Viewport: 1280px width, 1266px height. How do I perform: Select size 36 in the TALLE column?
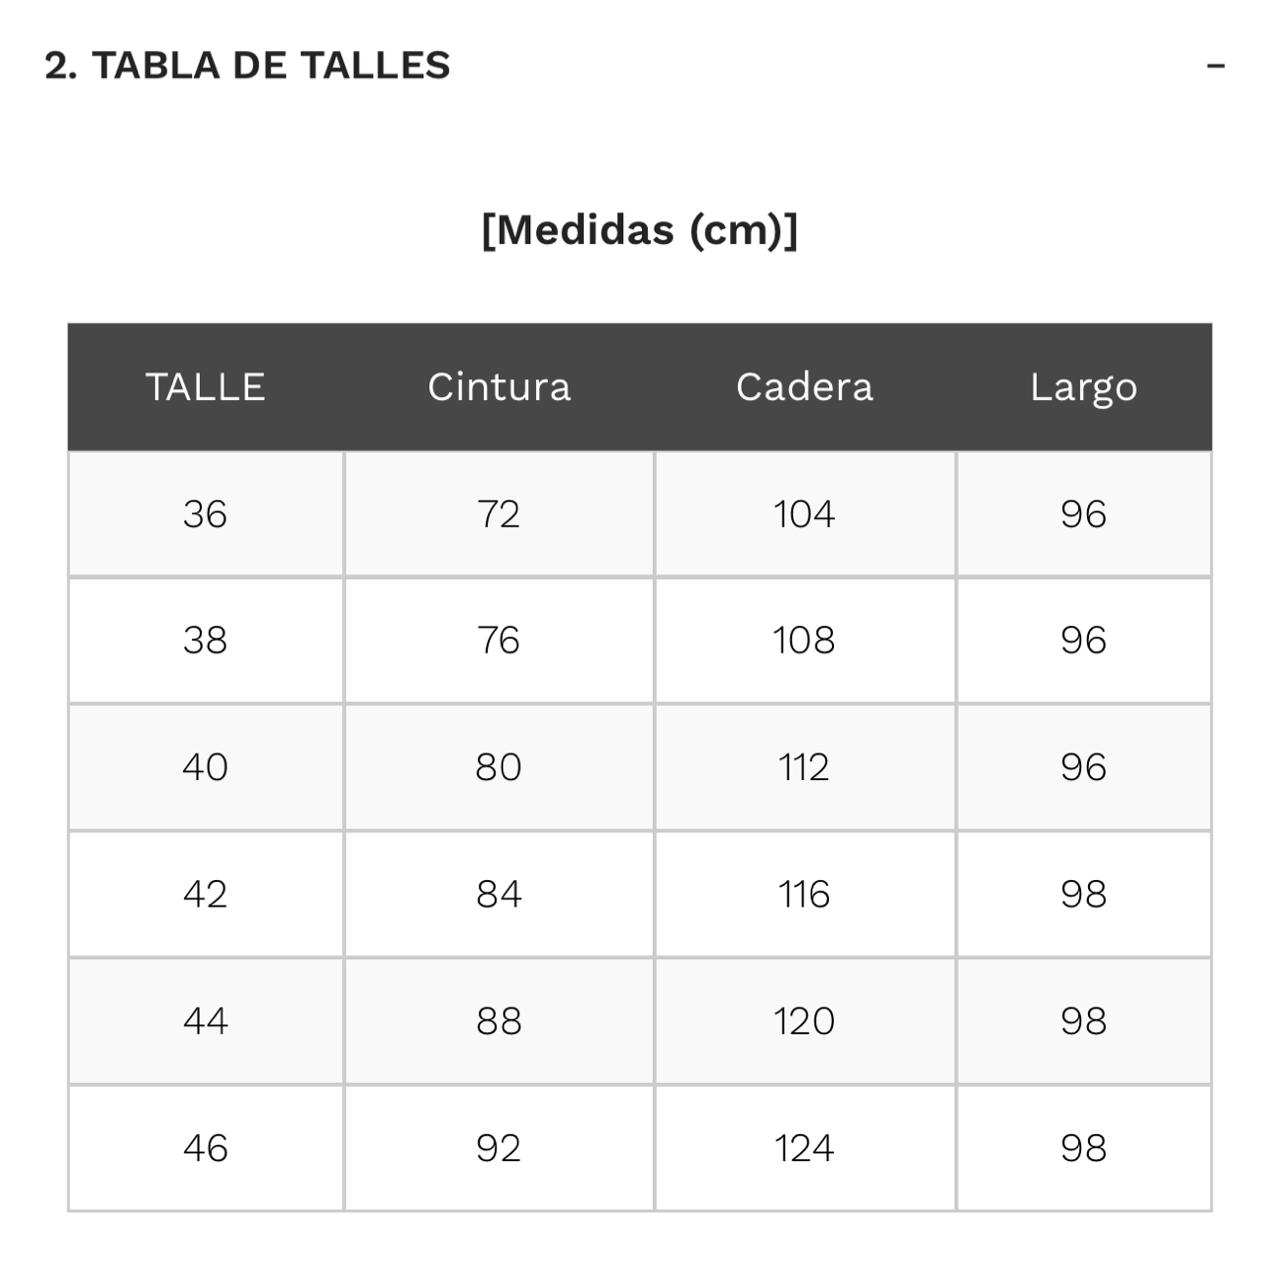(x=205, y=514)
